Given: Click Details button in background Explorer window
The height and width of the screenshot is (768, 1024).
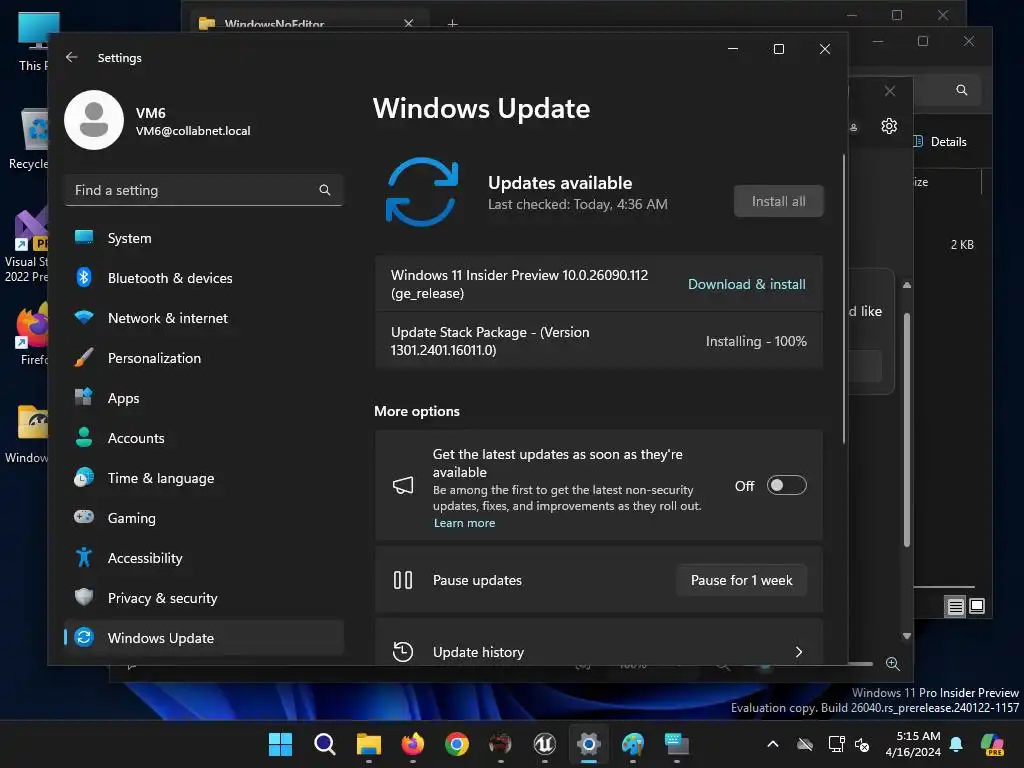Looking at the screenshot, I should 940,142.
